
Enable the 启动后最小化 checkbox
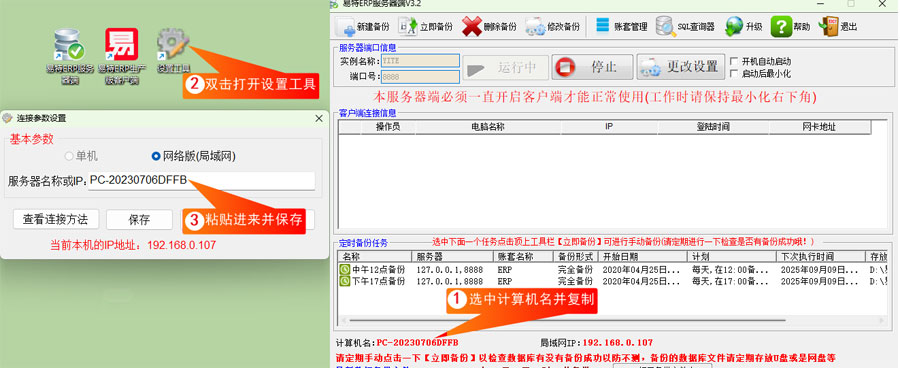click(734, 73)
